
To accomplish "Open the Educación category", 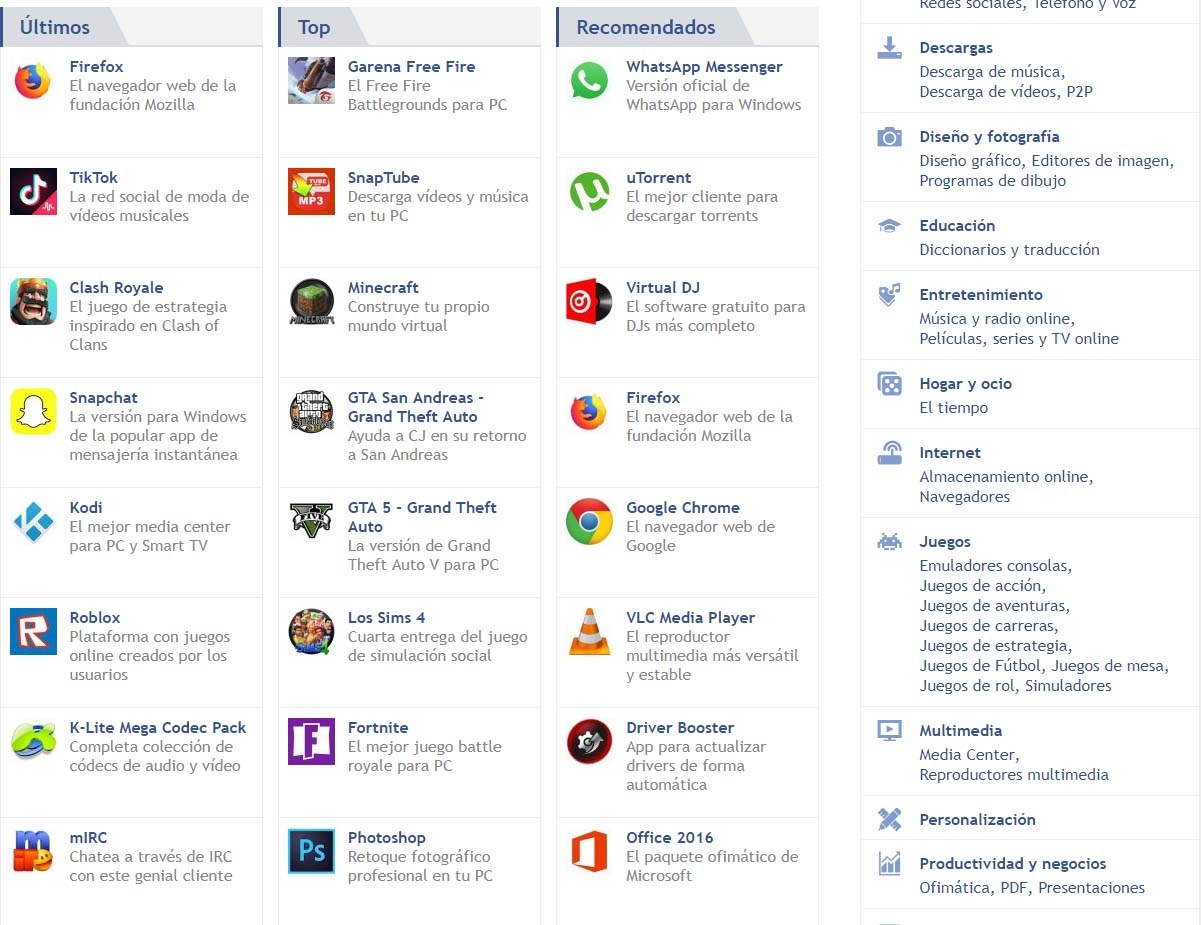I will click(x=957, y=226).
